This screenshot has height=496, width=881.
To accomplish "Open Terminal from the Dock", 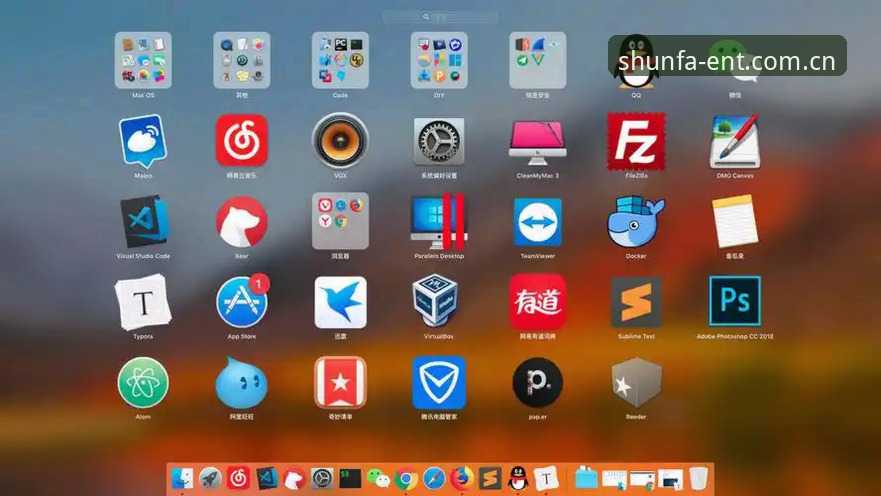I will tap(350, 479).
